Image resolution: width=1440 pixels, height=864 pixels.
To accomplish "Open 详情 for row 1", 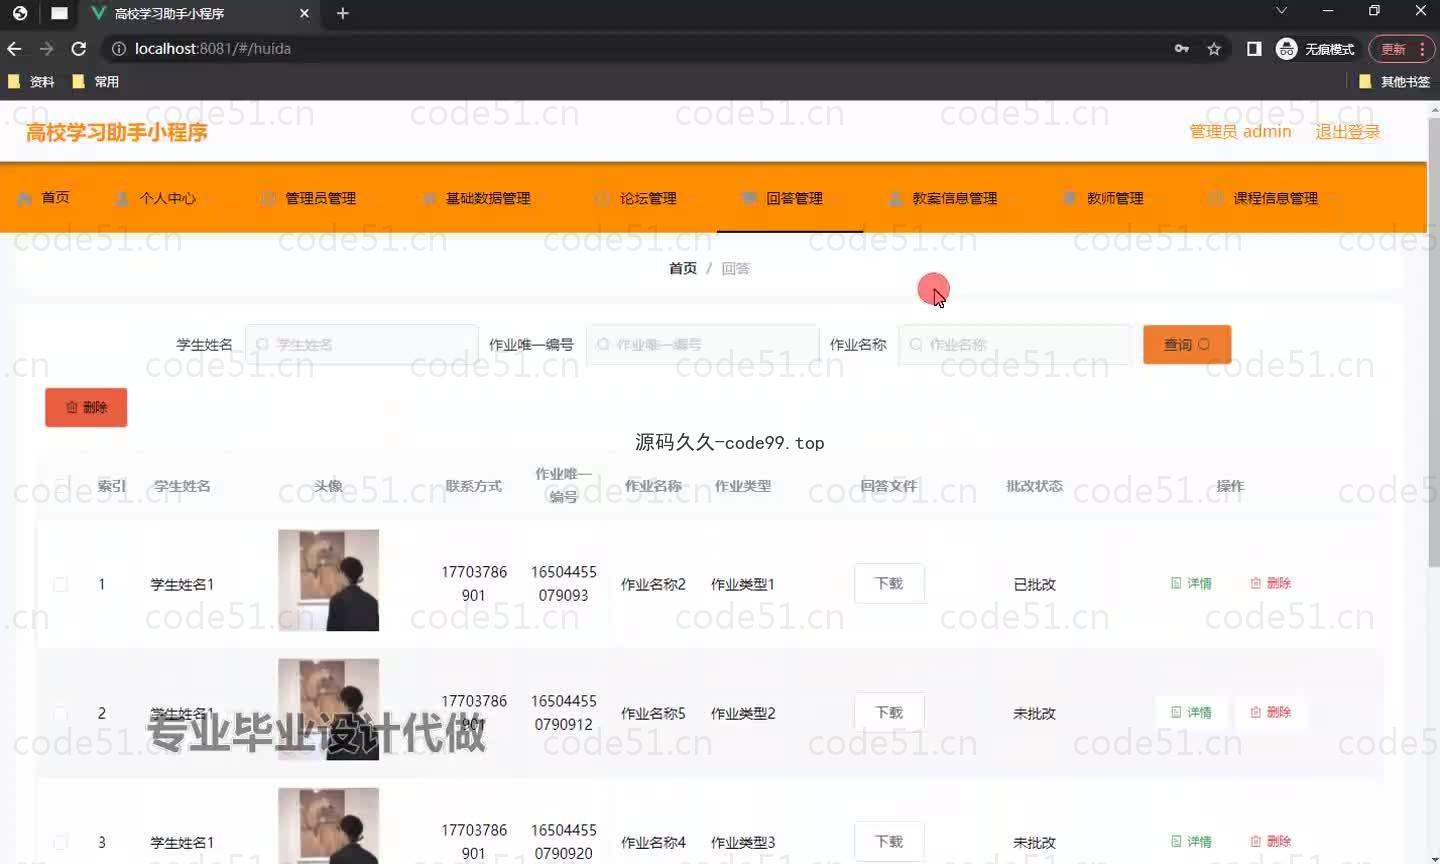I will click(1191, 583).
